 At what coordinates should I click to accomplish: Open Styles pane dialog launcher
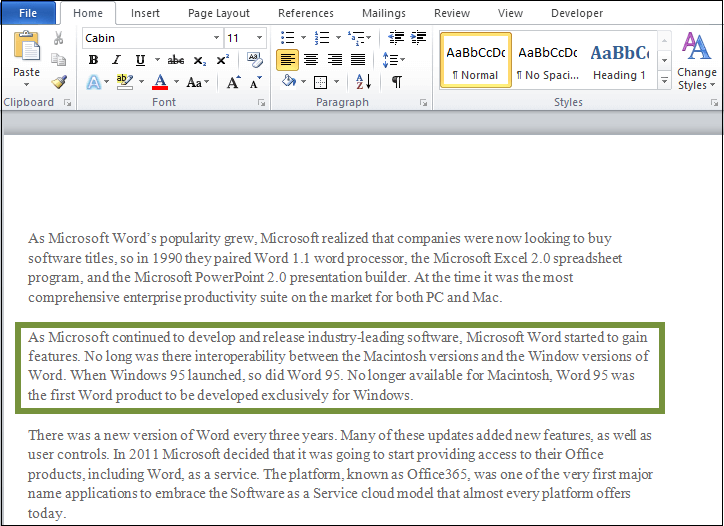tap(714, 103)
